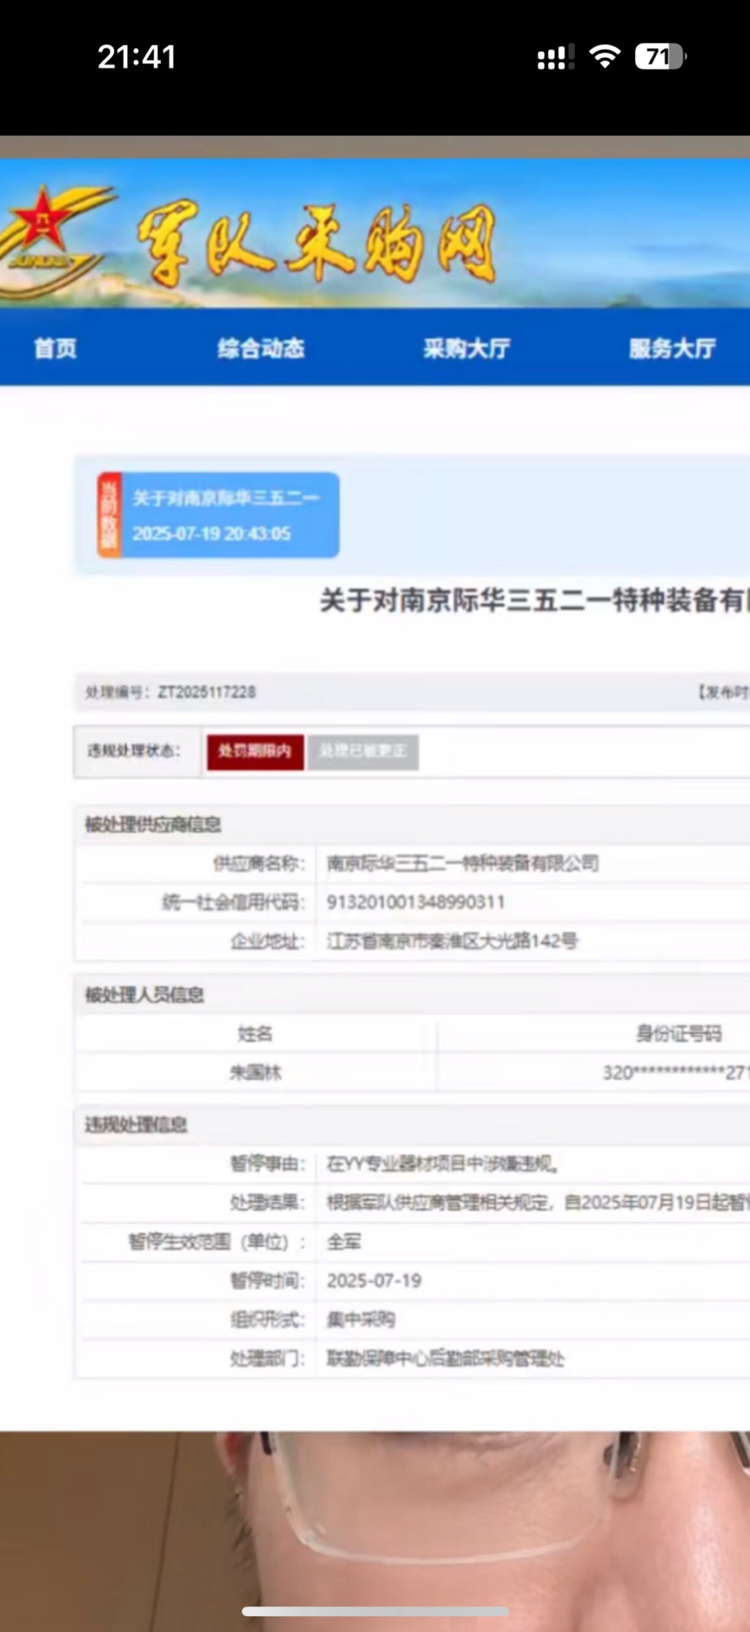The height and width of the screenshot is (1632, 750).
Task: Click the 处罚期限内 red status button
Action: pyautogui.click(x=255, y=751)
